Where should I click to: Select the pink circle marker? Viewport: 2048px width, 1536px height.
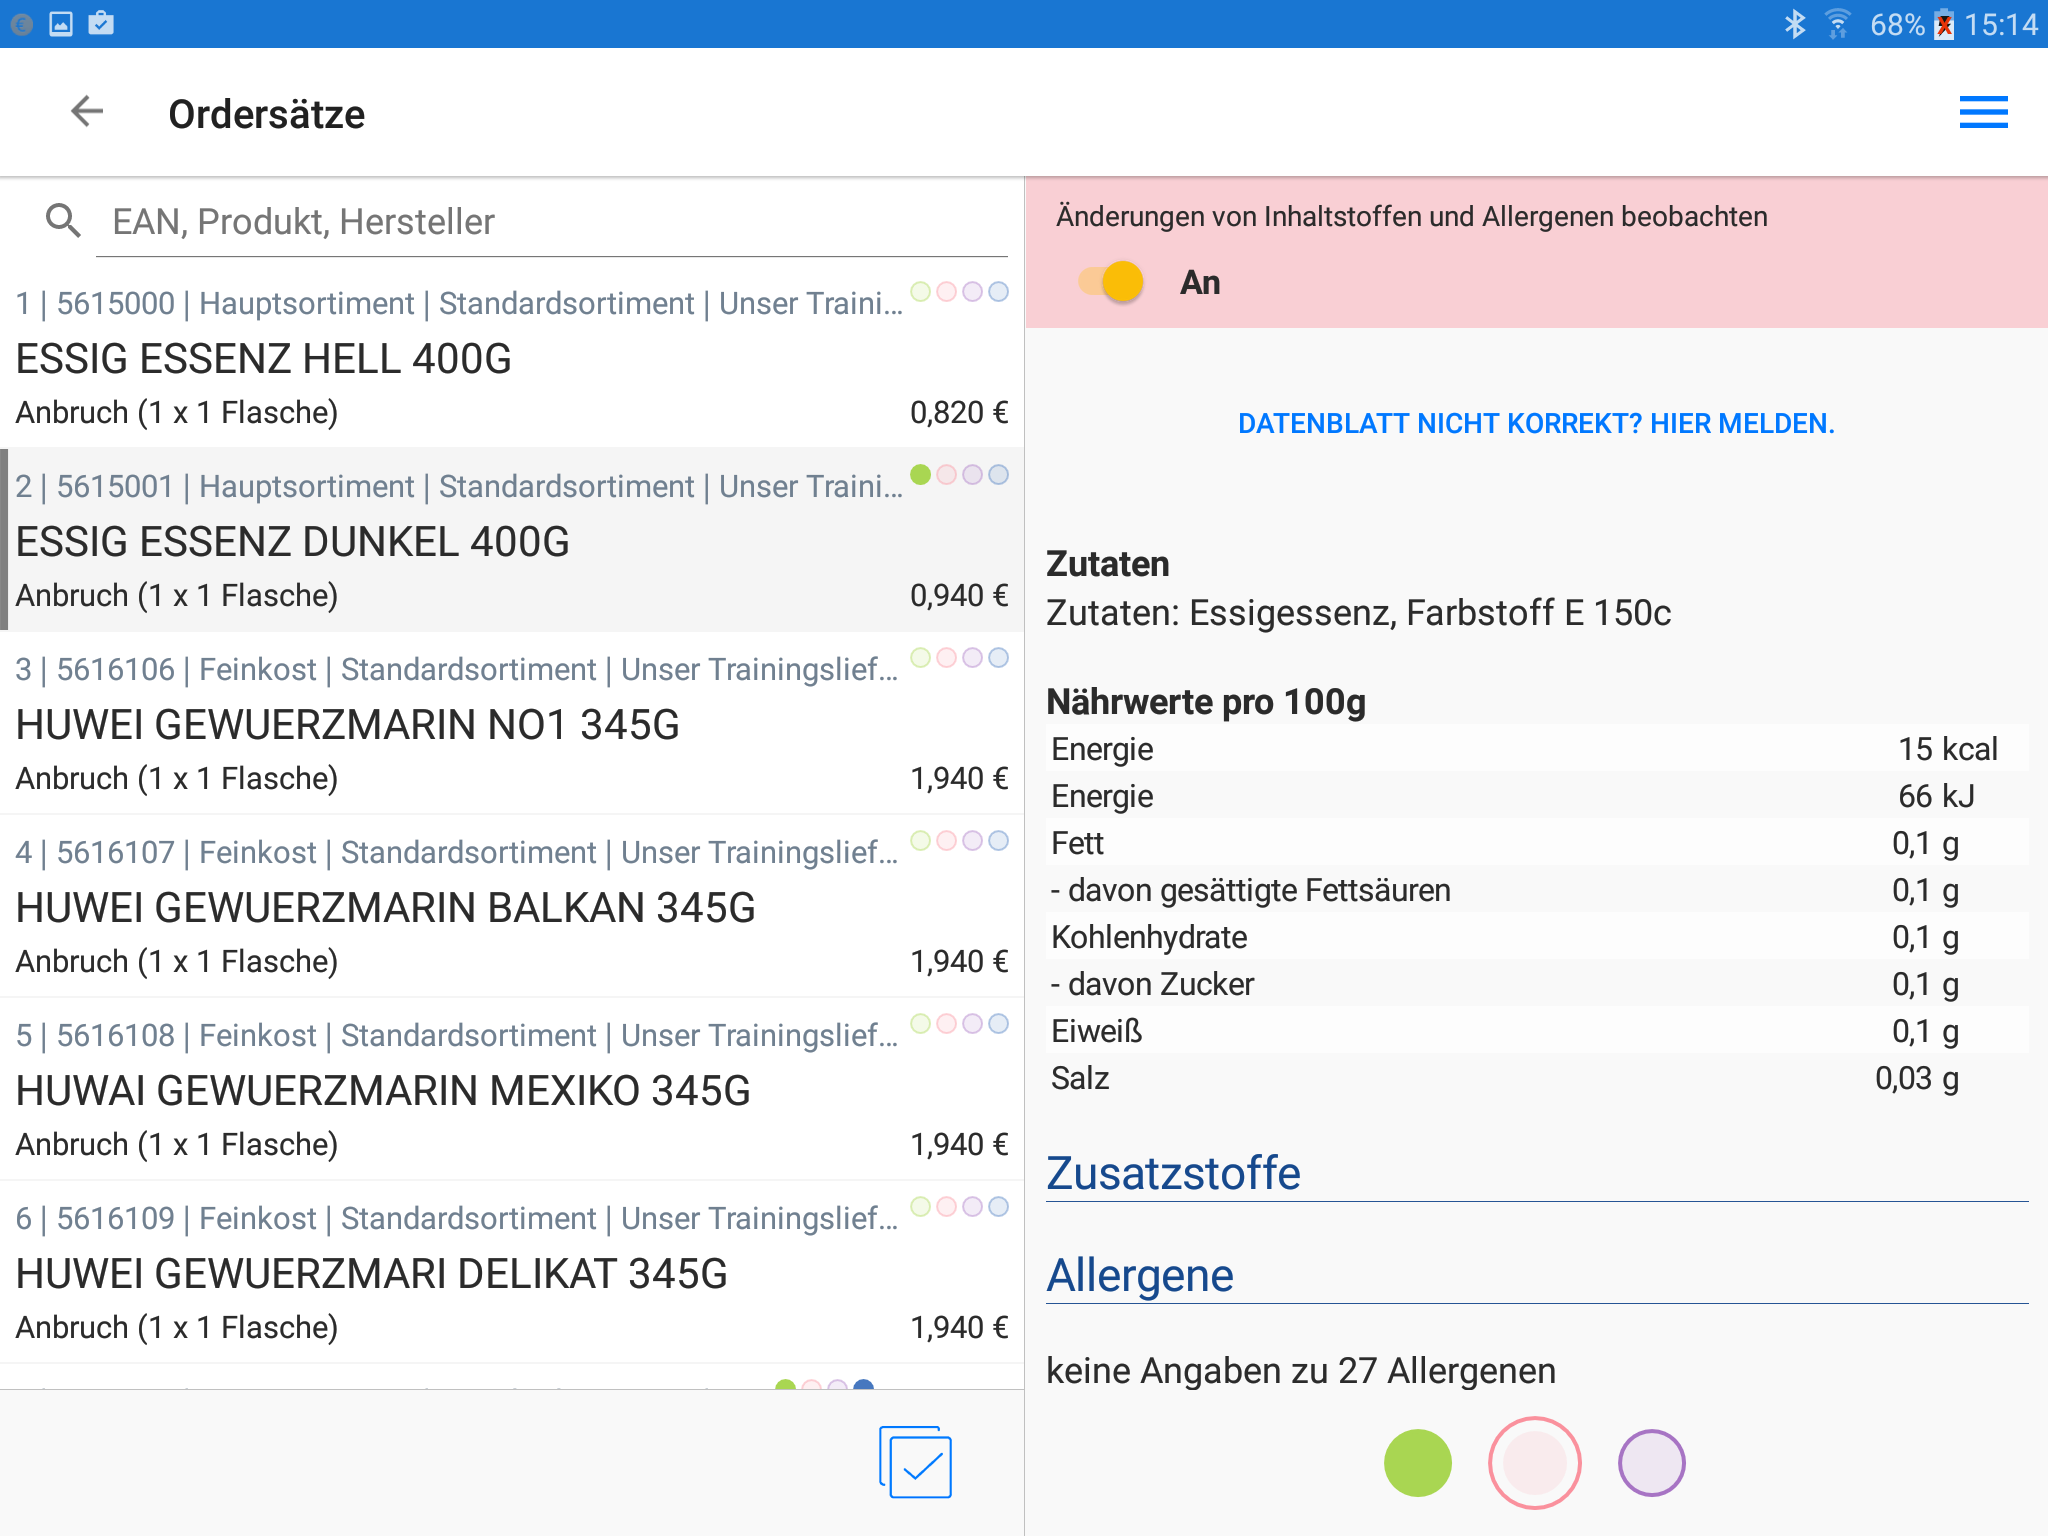(x=1534, y=1463)
